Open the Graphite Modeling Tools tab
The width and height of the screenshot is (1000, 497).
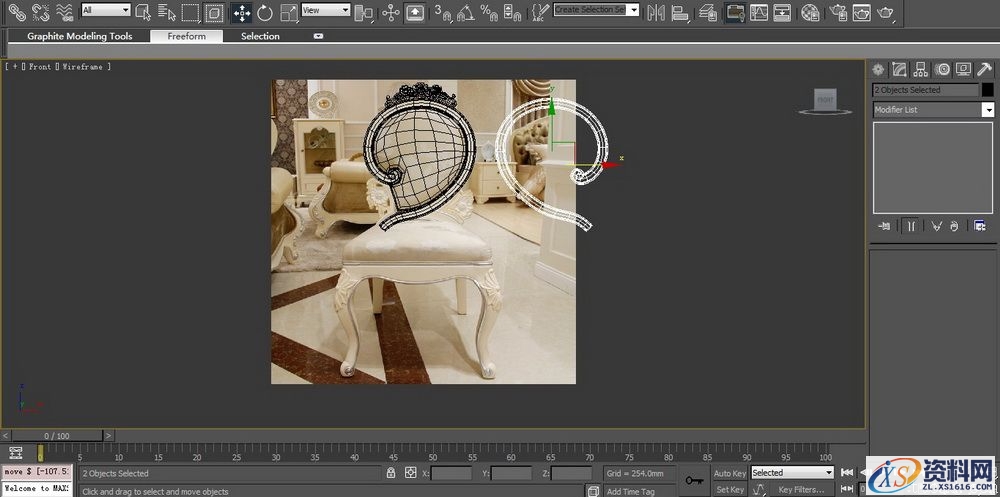point(79,36)
